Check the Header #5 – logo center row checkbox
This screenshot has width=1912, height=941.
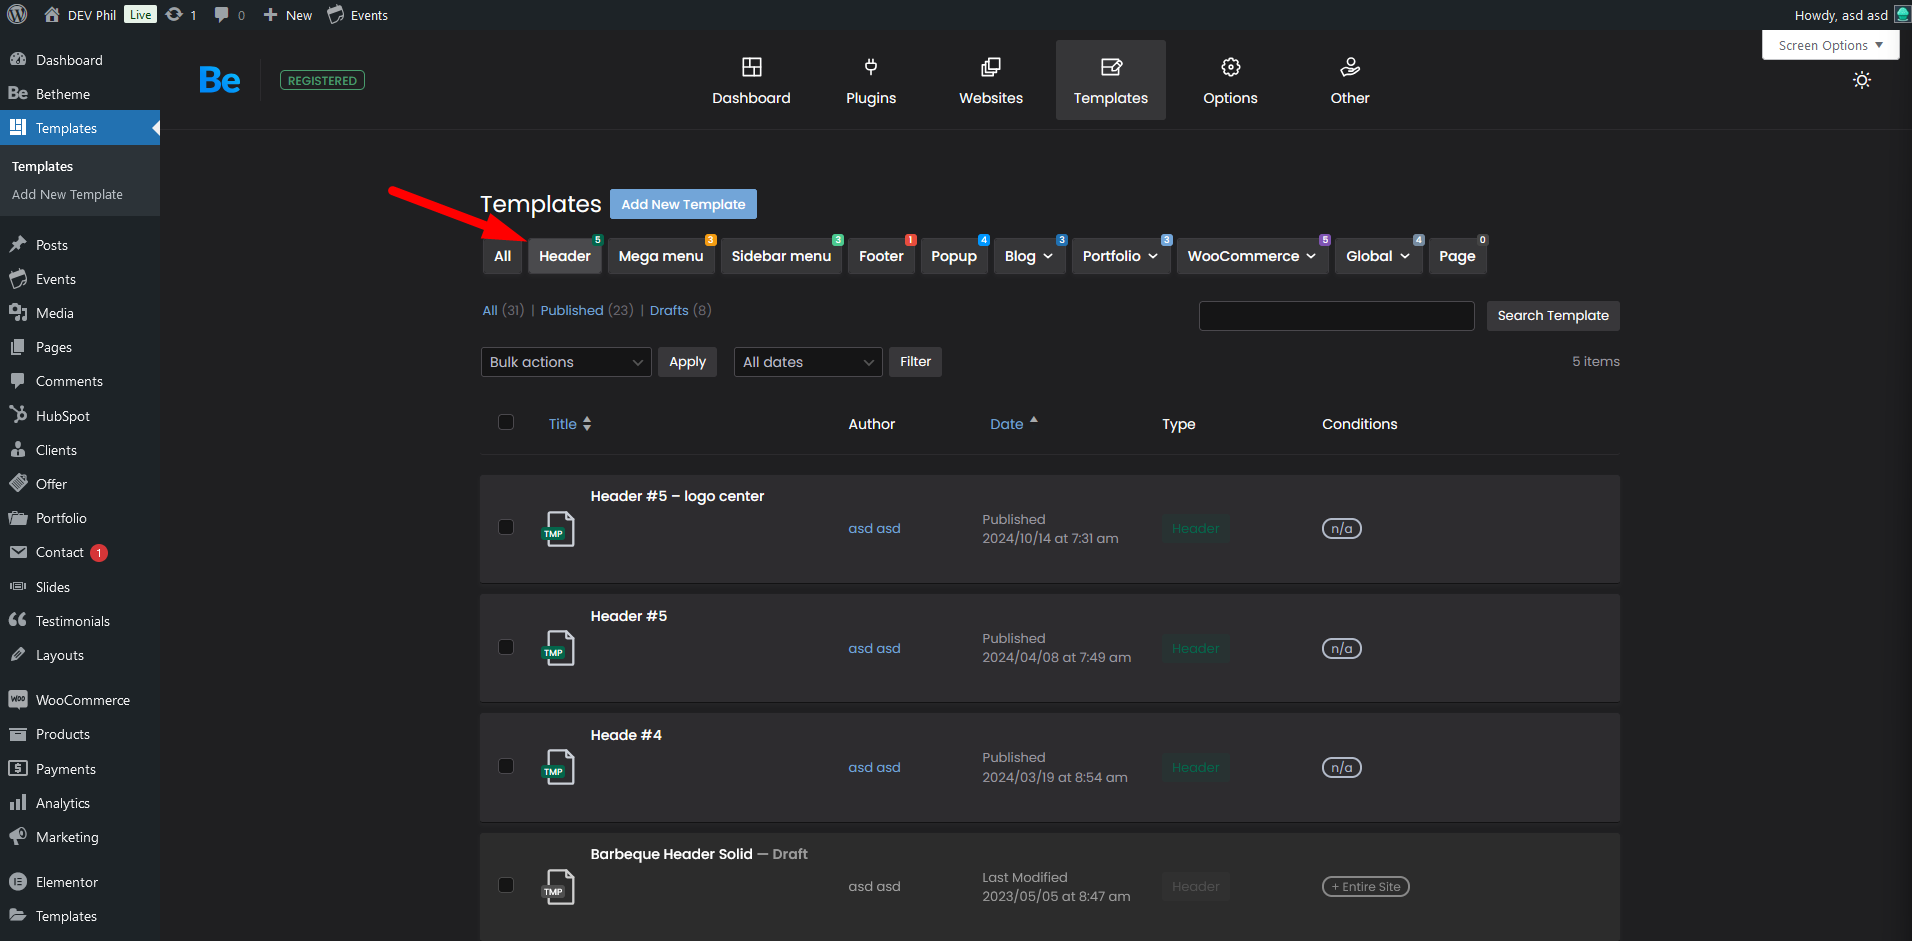point(506,527)
